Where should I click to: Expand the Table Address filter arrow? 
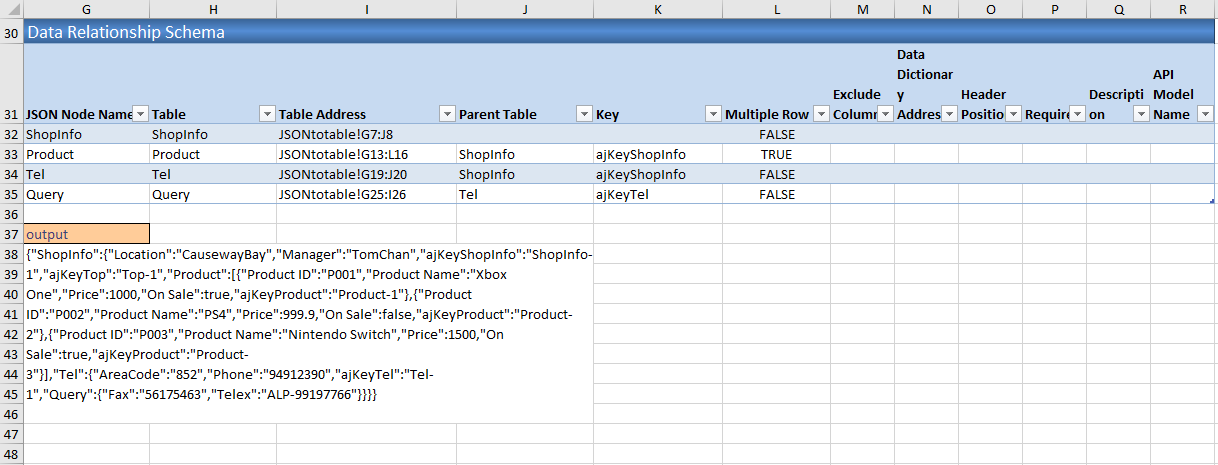pos(446,114)
